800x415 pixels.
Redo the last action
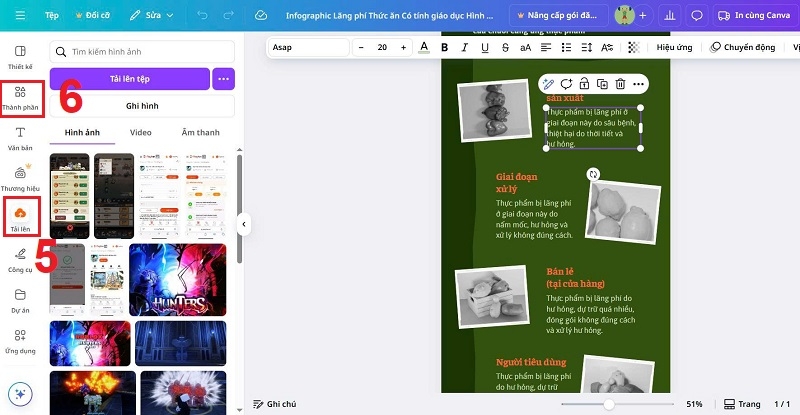click(x=228, y=15)
